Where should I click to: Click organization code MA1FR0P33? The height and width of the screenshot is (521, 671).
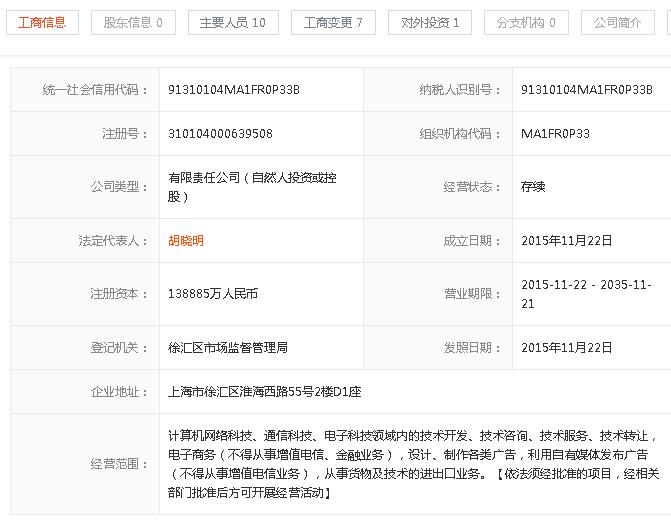pyautogui.click(x=555, y=133)
